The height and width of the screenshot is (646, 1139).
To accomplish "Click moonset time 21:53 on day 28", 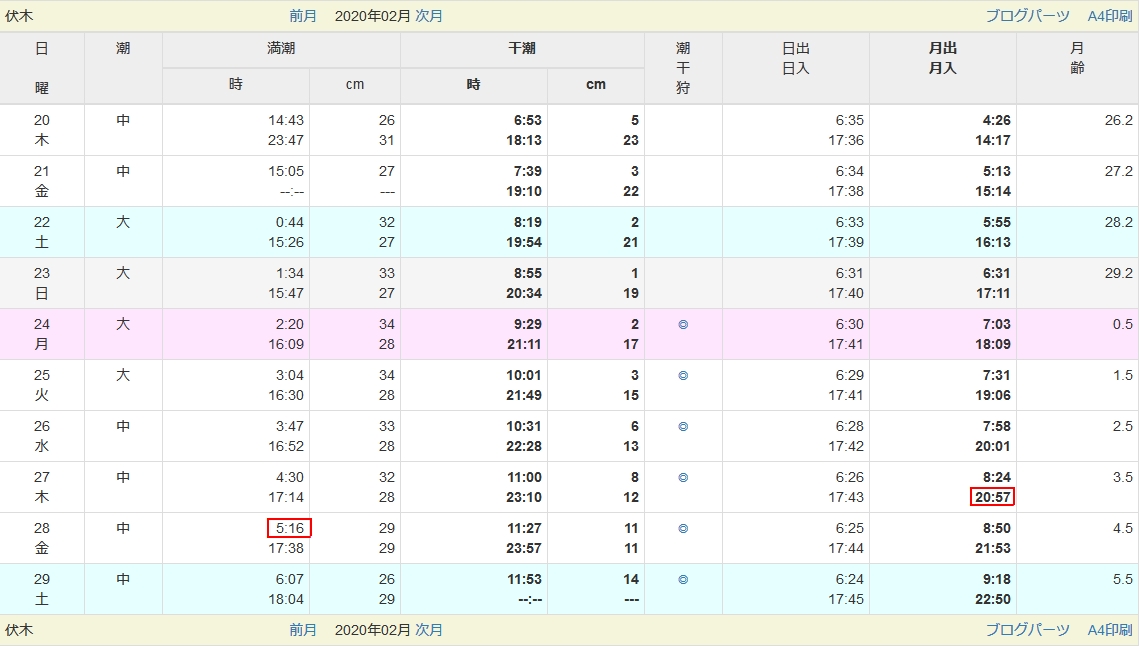I will 993,547.
